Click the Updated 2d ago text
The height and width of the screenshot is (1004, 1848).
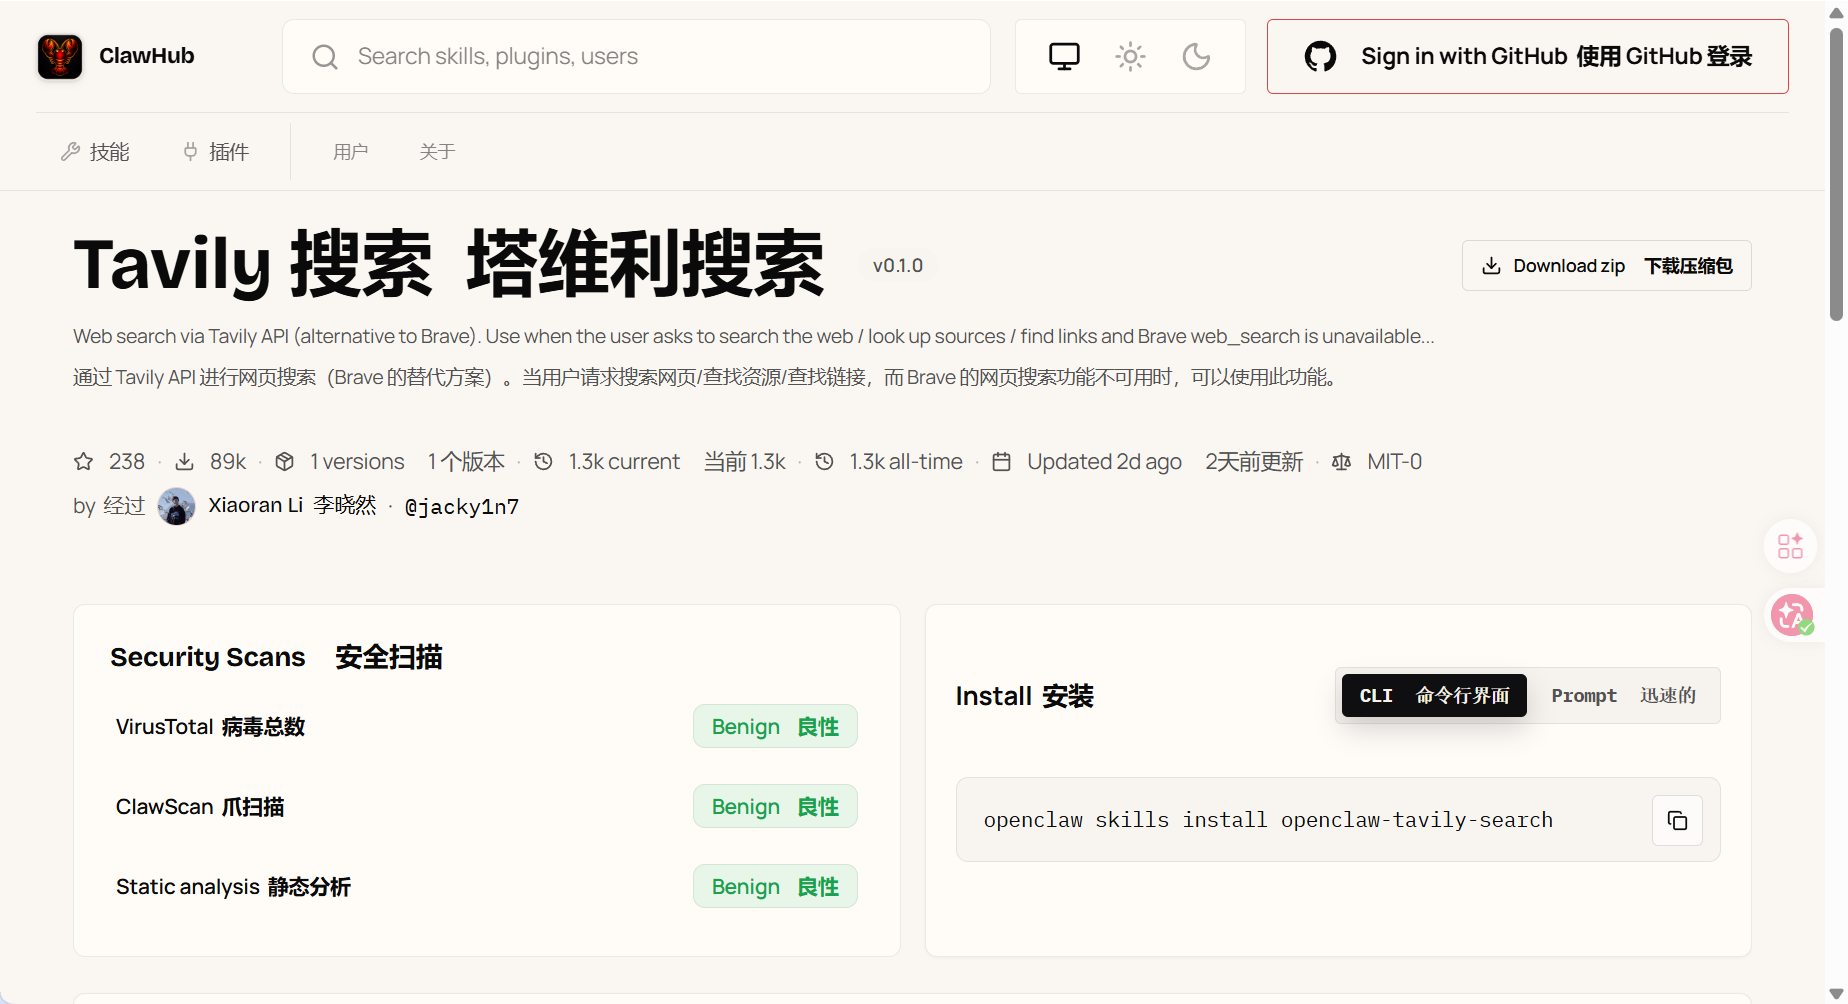1104,462
